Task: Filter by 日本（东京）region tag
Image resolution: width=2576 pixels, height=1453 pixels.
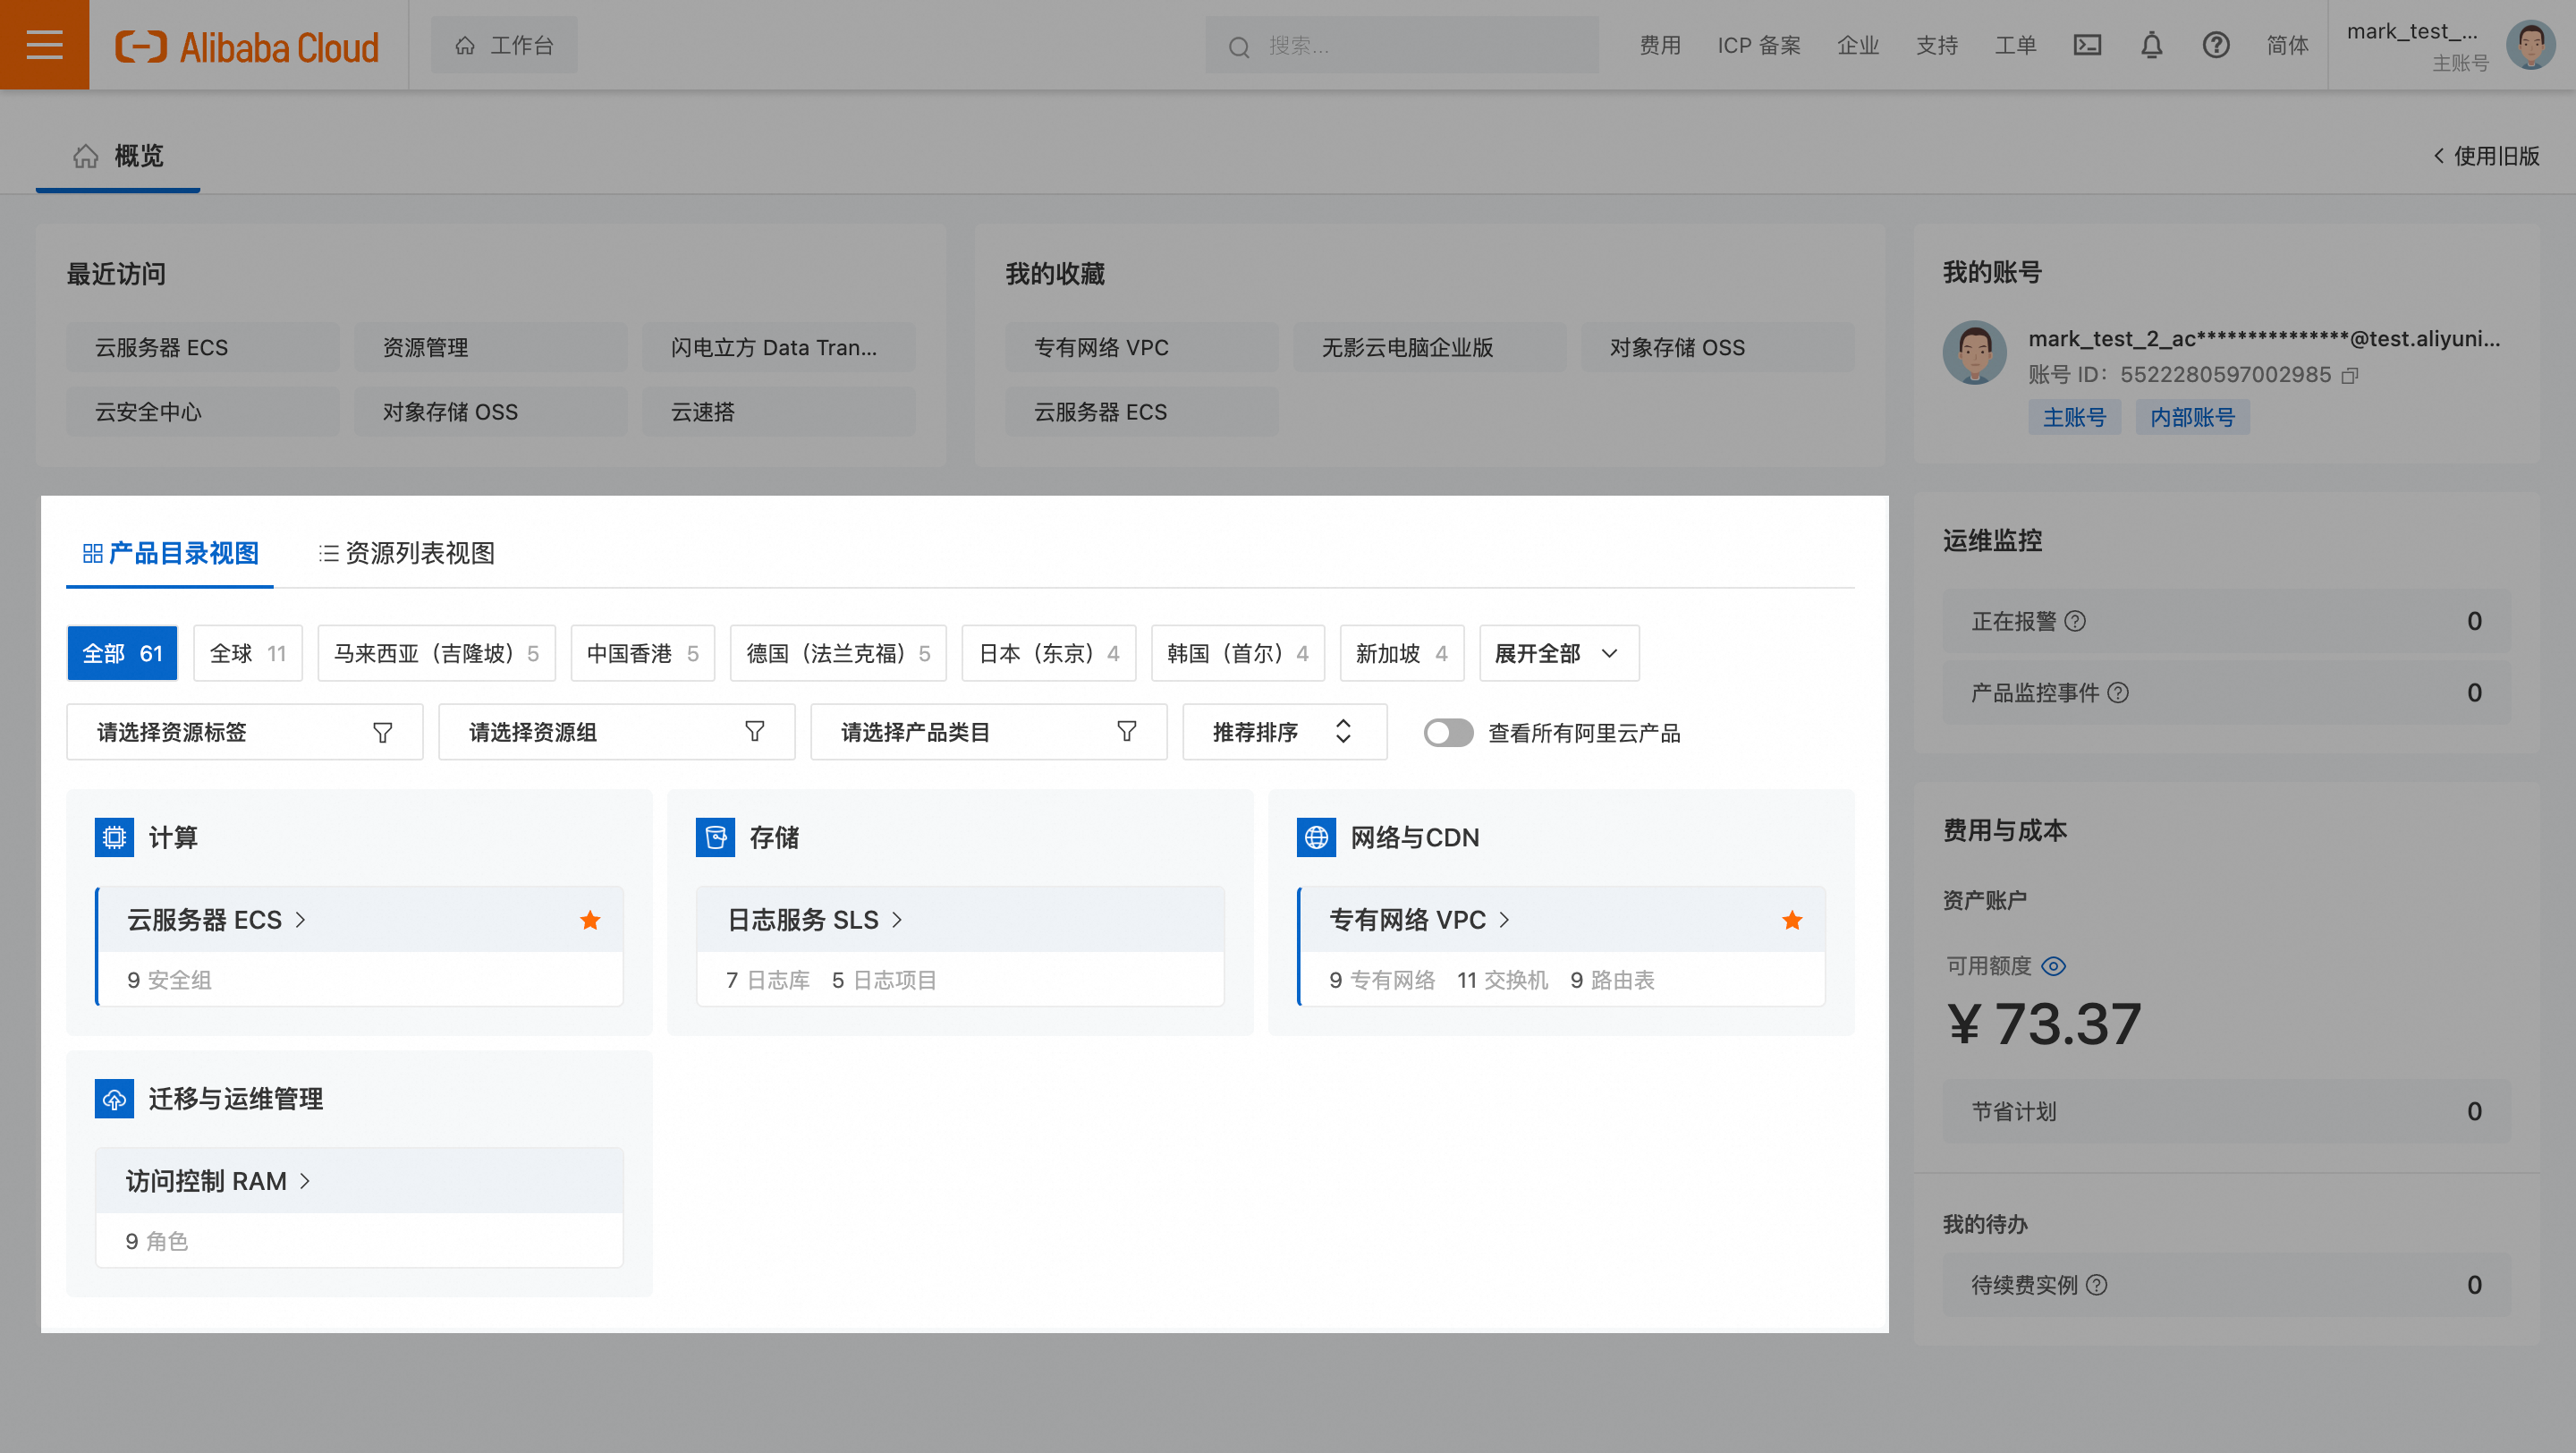Action: pyautogui.click(x=1049, y=653)
